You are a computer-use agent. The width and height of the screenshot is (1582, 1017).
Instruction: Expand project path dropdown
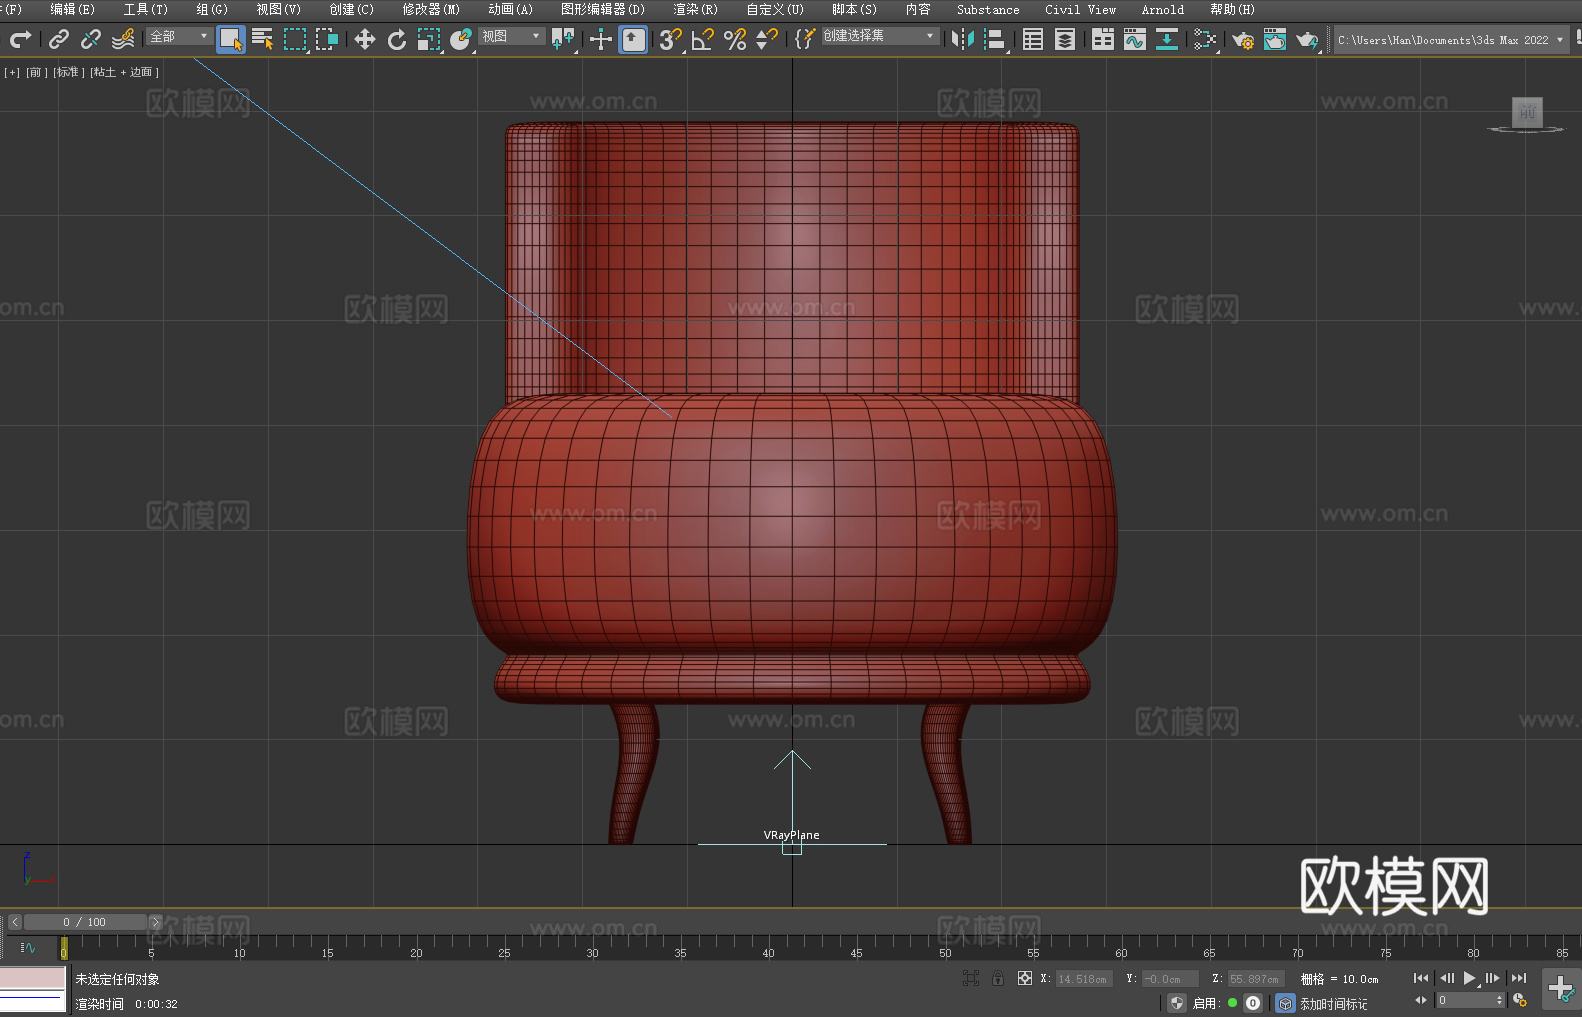pyautogui.click(x=1559, y=40)
